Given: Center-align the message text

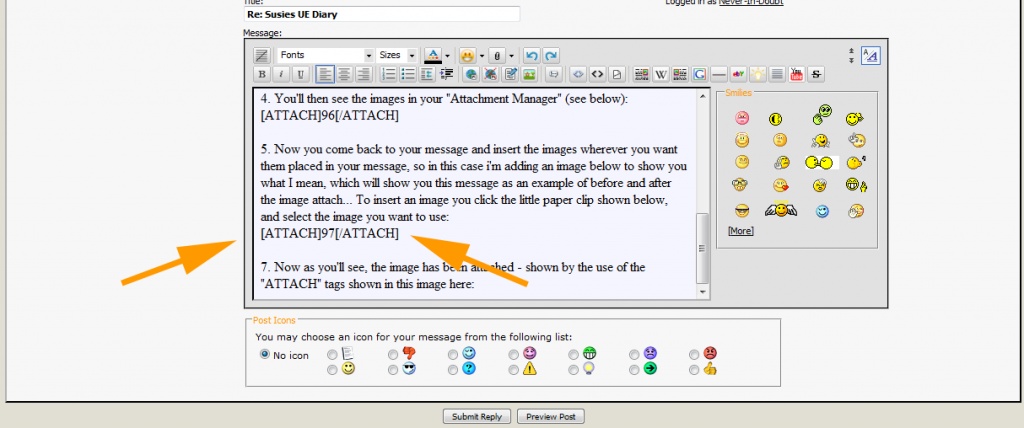Looking at the screenshot, I should click(x=344, y=74).
